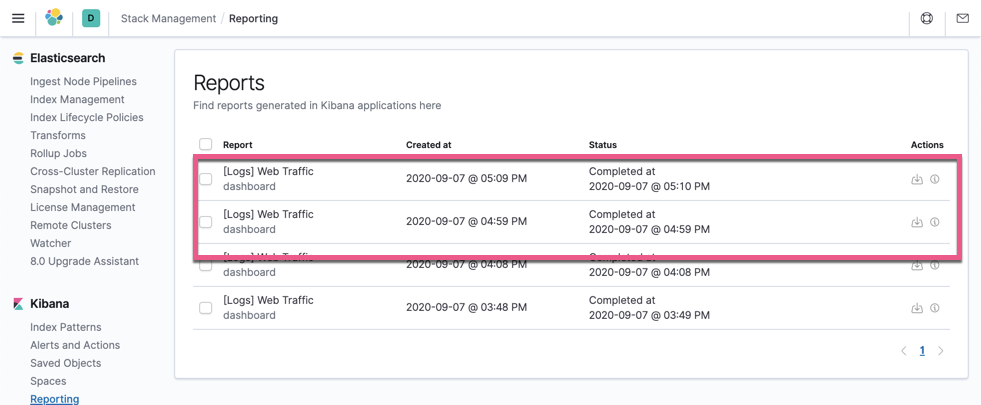Download the 05:09 PM report
This screenshot has width=981, height=405.
tap(917, 179)
